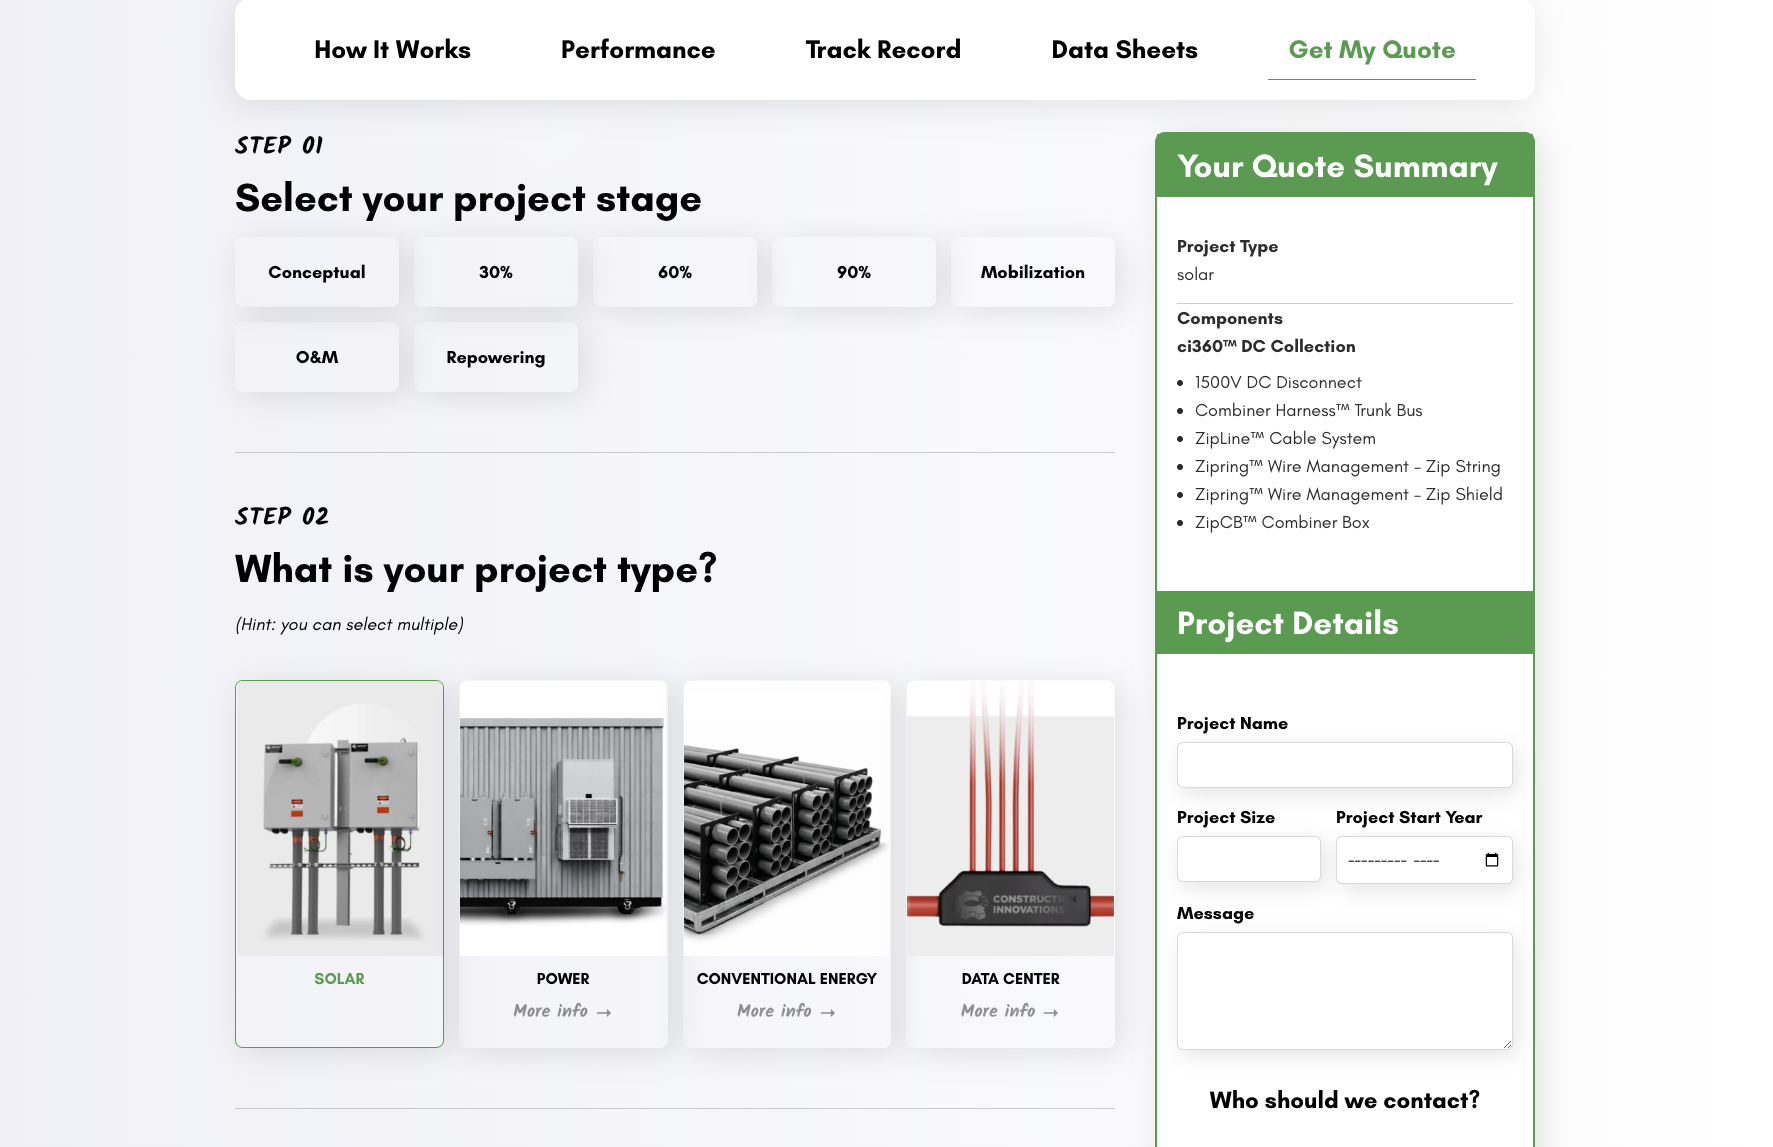Select the Repowering stage option
Screen dimensions: 1773x1147
(x=496, y=357)
